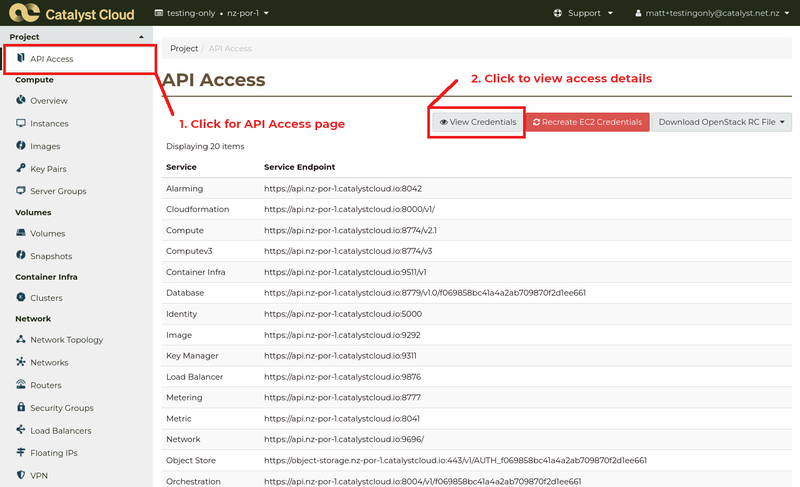The width and height of the screenshot is (800, 487).
Task: Open the Routers sidebar link
Action: point(45,385)
